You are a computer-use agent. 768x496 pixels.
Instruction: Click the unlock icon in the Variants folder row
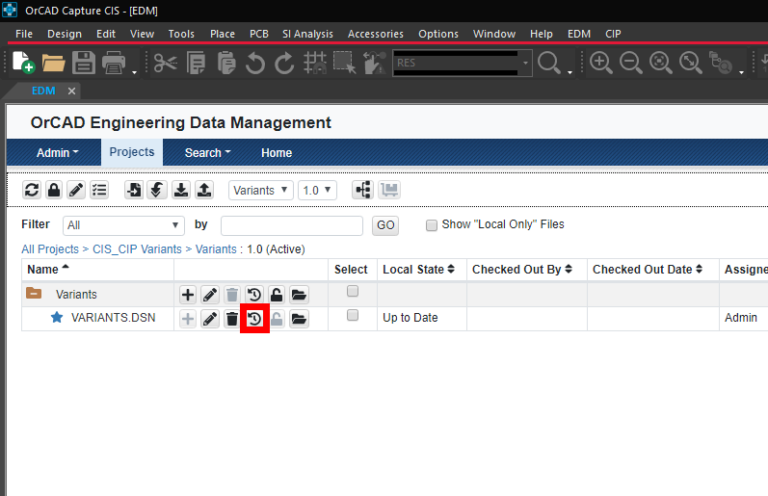(x=277, y=295)
